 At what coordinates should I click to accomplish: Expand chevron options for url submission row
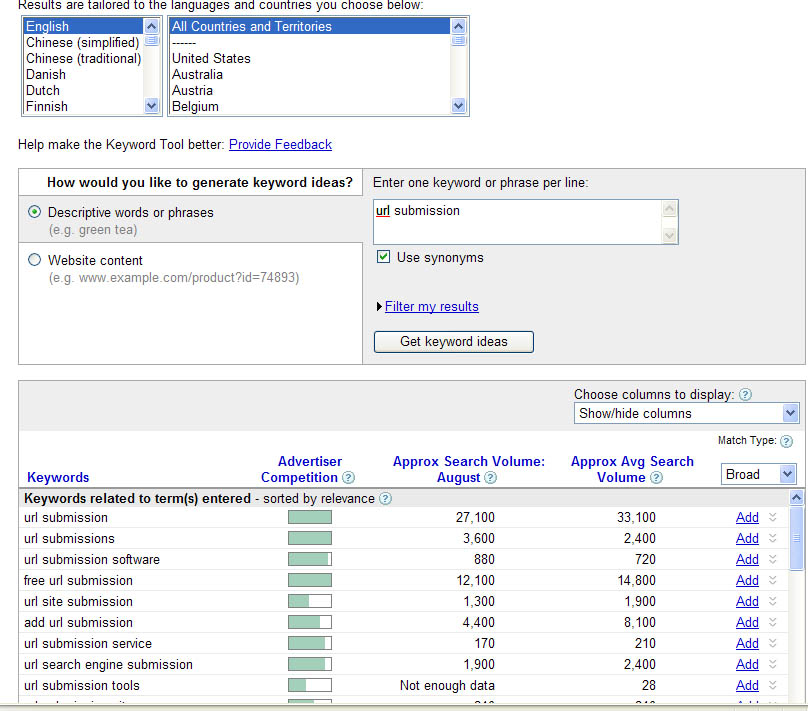coord(772,517)
